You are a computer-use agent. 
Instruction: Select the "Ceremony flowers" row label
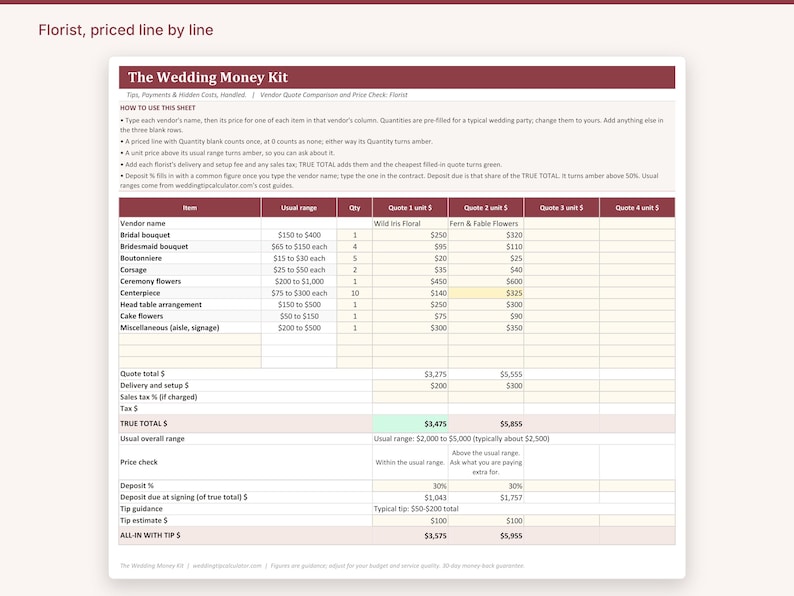click(x=150, y=282)
